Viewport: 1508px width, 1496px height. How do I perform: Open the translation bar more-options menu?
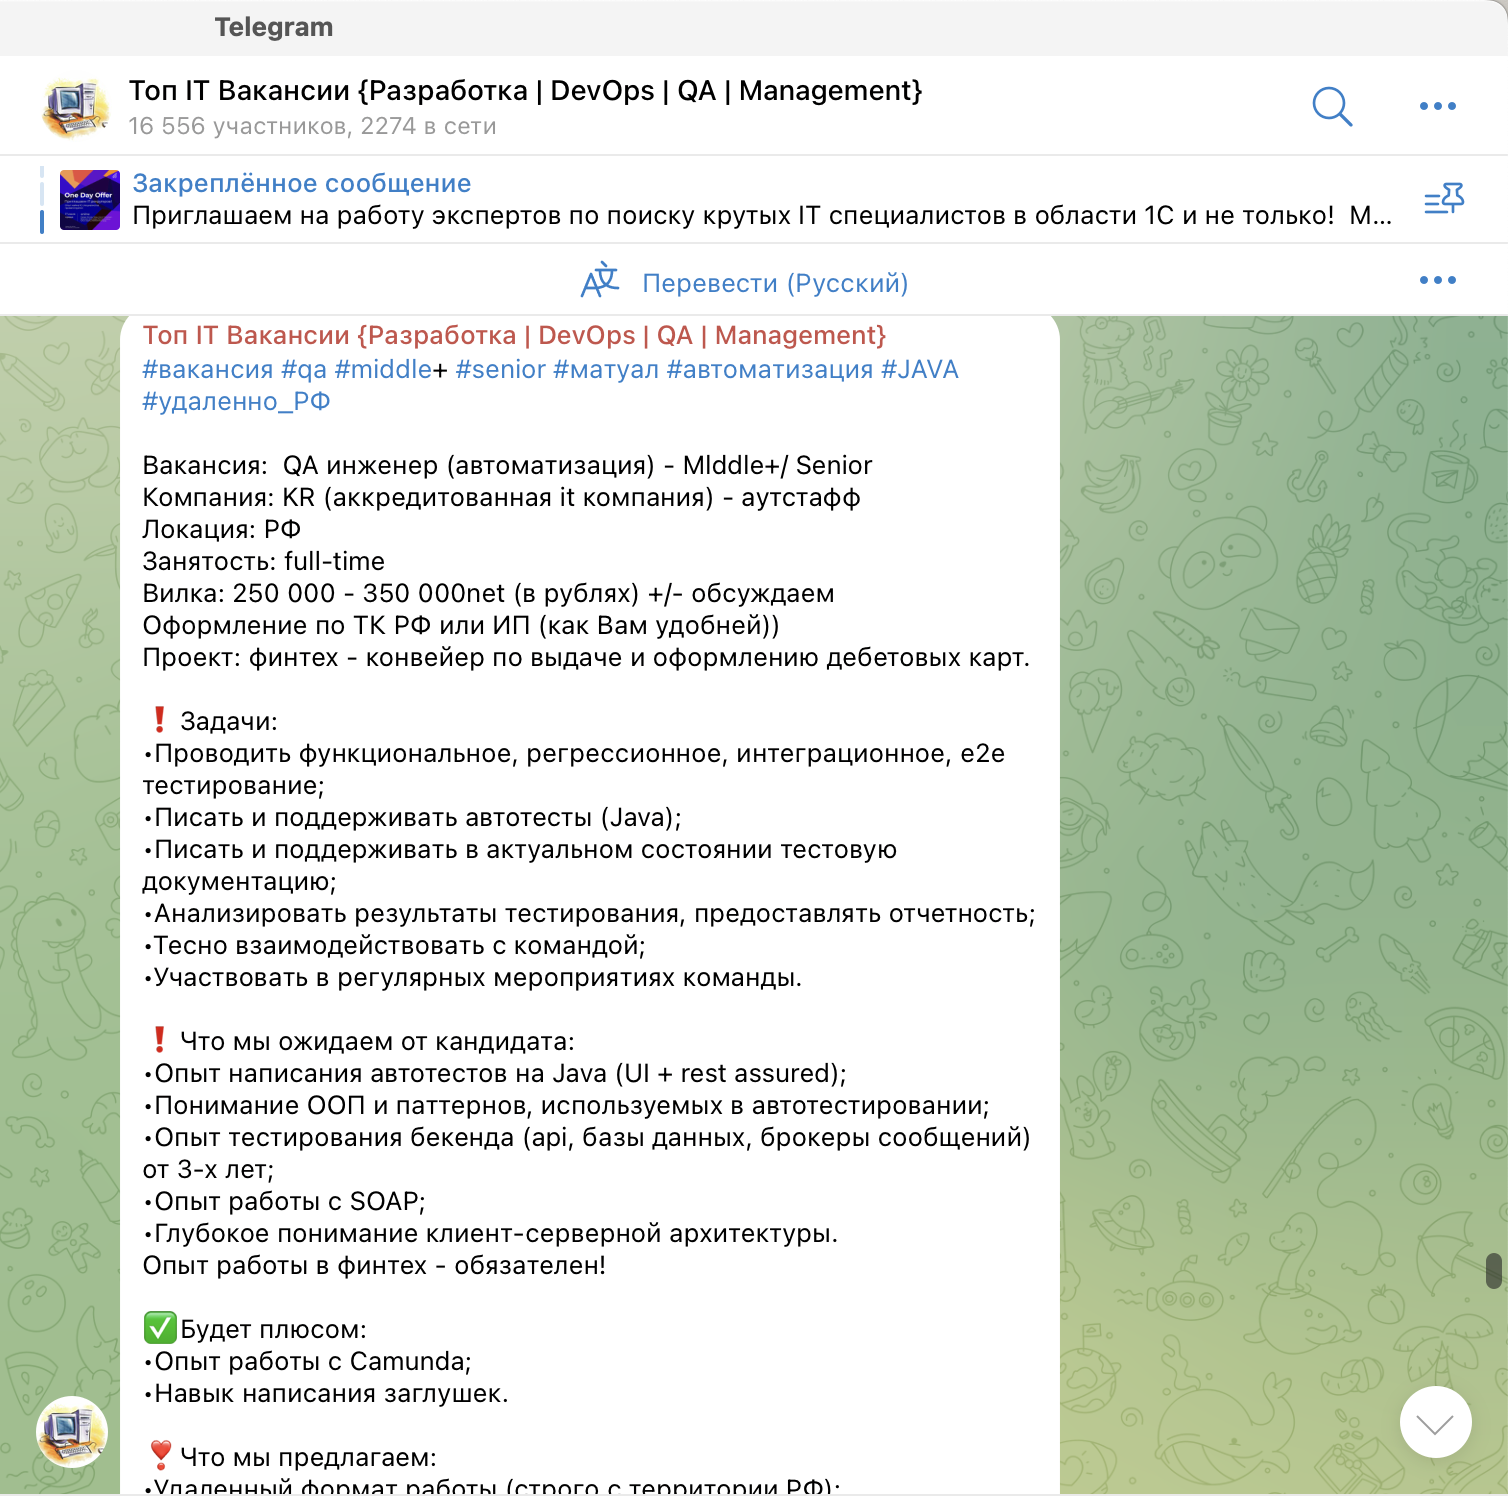click(x=1437, y=280)
